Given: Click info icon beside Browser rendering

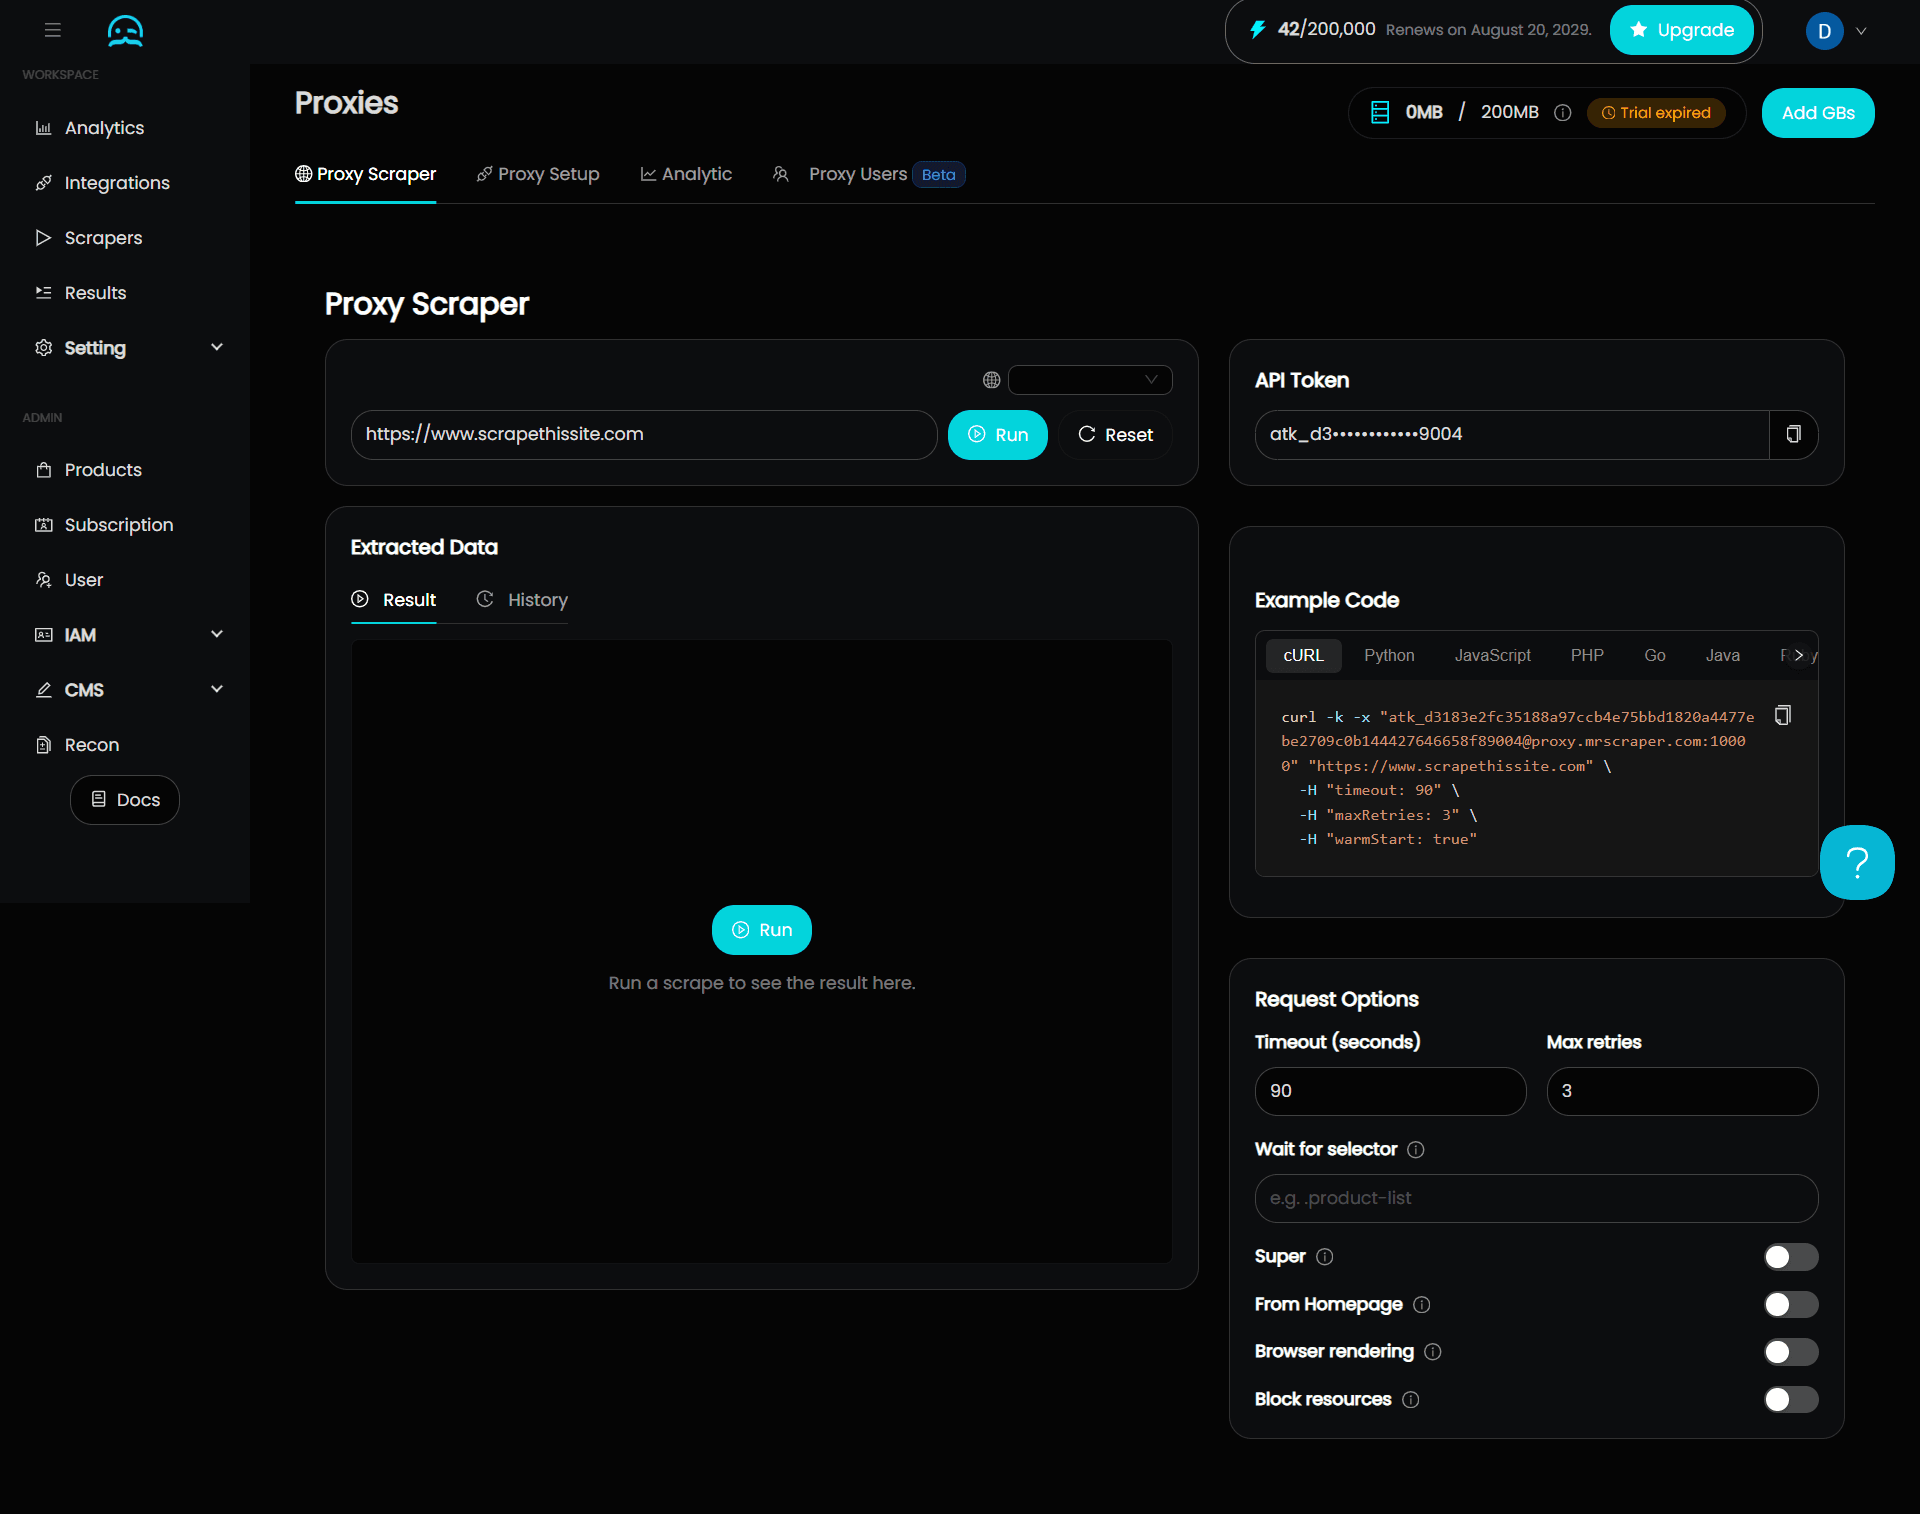Looking at the screenshot, I should click(1432, 1352).
